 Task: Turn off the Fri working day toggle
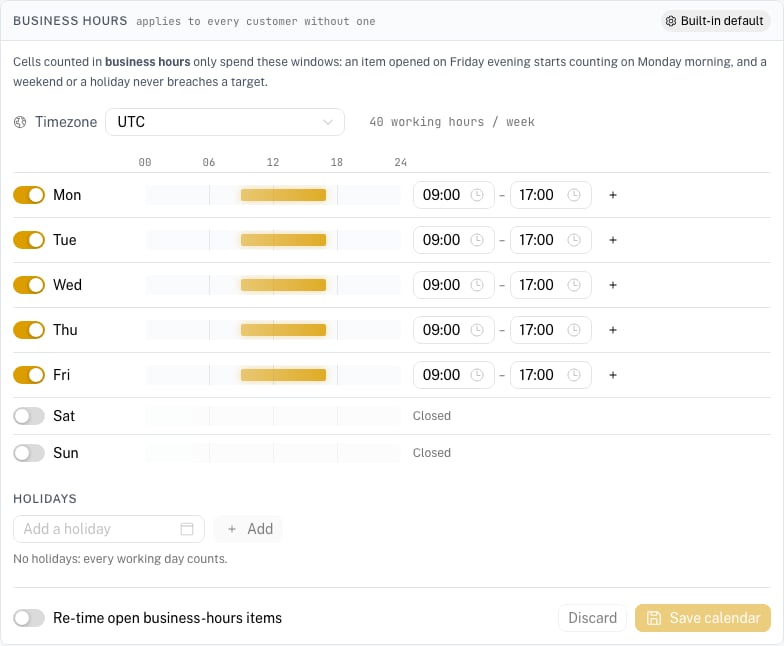pyautogui.click(x=29, y=375)
